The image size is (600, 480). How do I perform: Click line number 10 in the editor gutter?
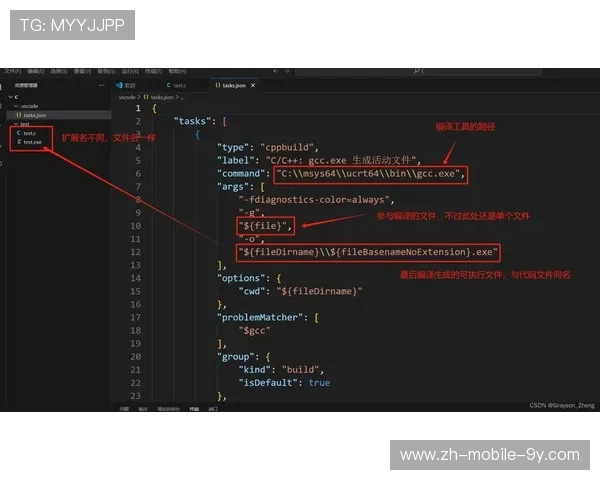[137, 226]
